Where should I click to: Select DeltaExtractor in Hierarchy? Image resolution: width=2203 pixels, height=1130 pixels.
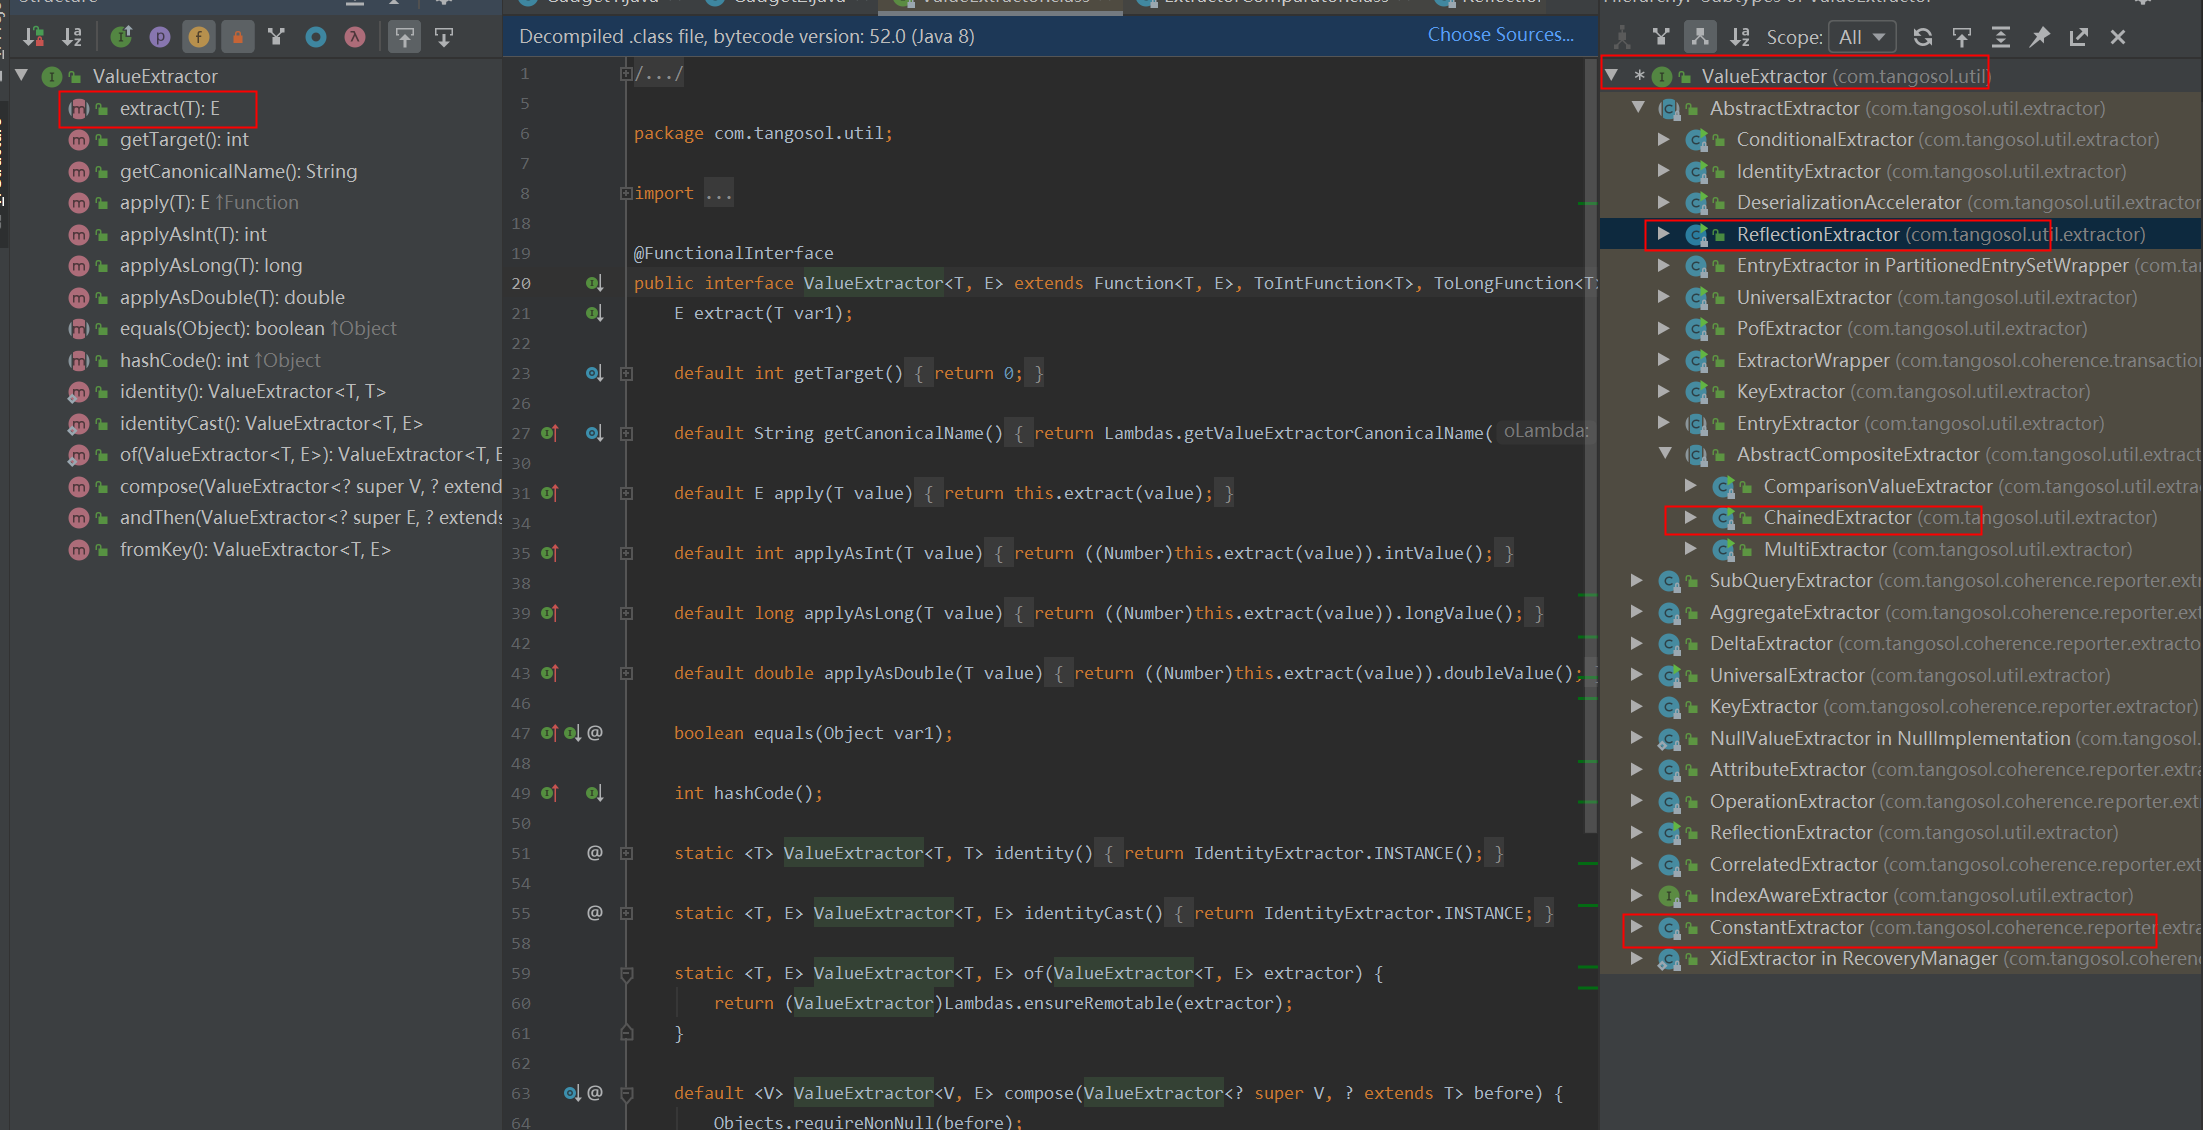point(1771,643)
